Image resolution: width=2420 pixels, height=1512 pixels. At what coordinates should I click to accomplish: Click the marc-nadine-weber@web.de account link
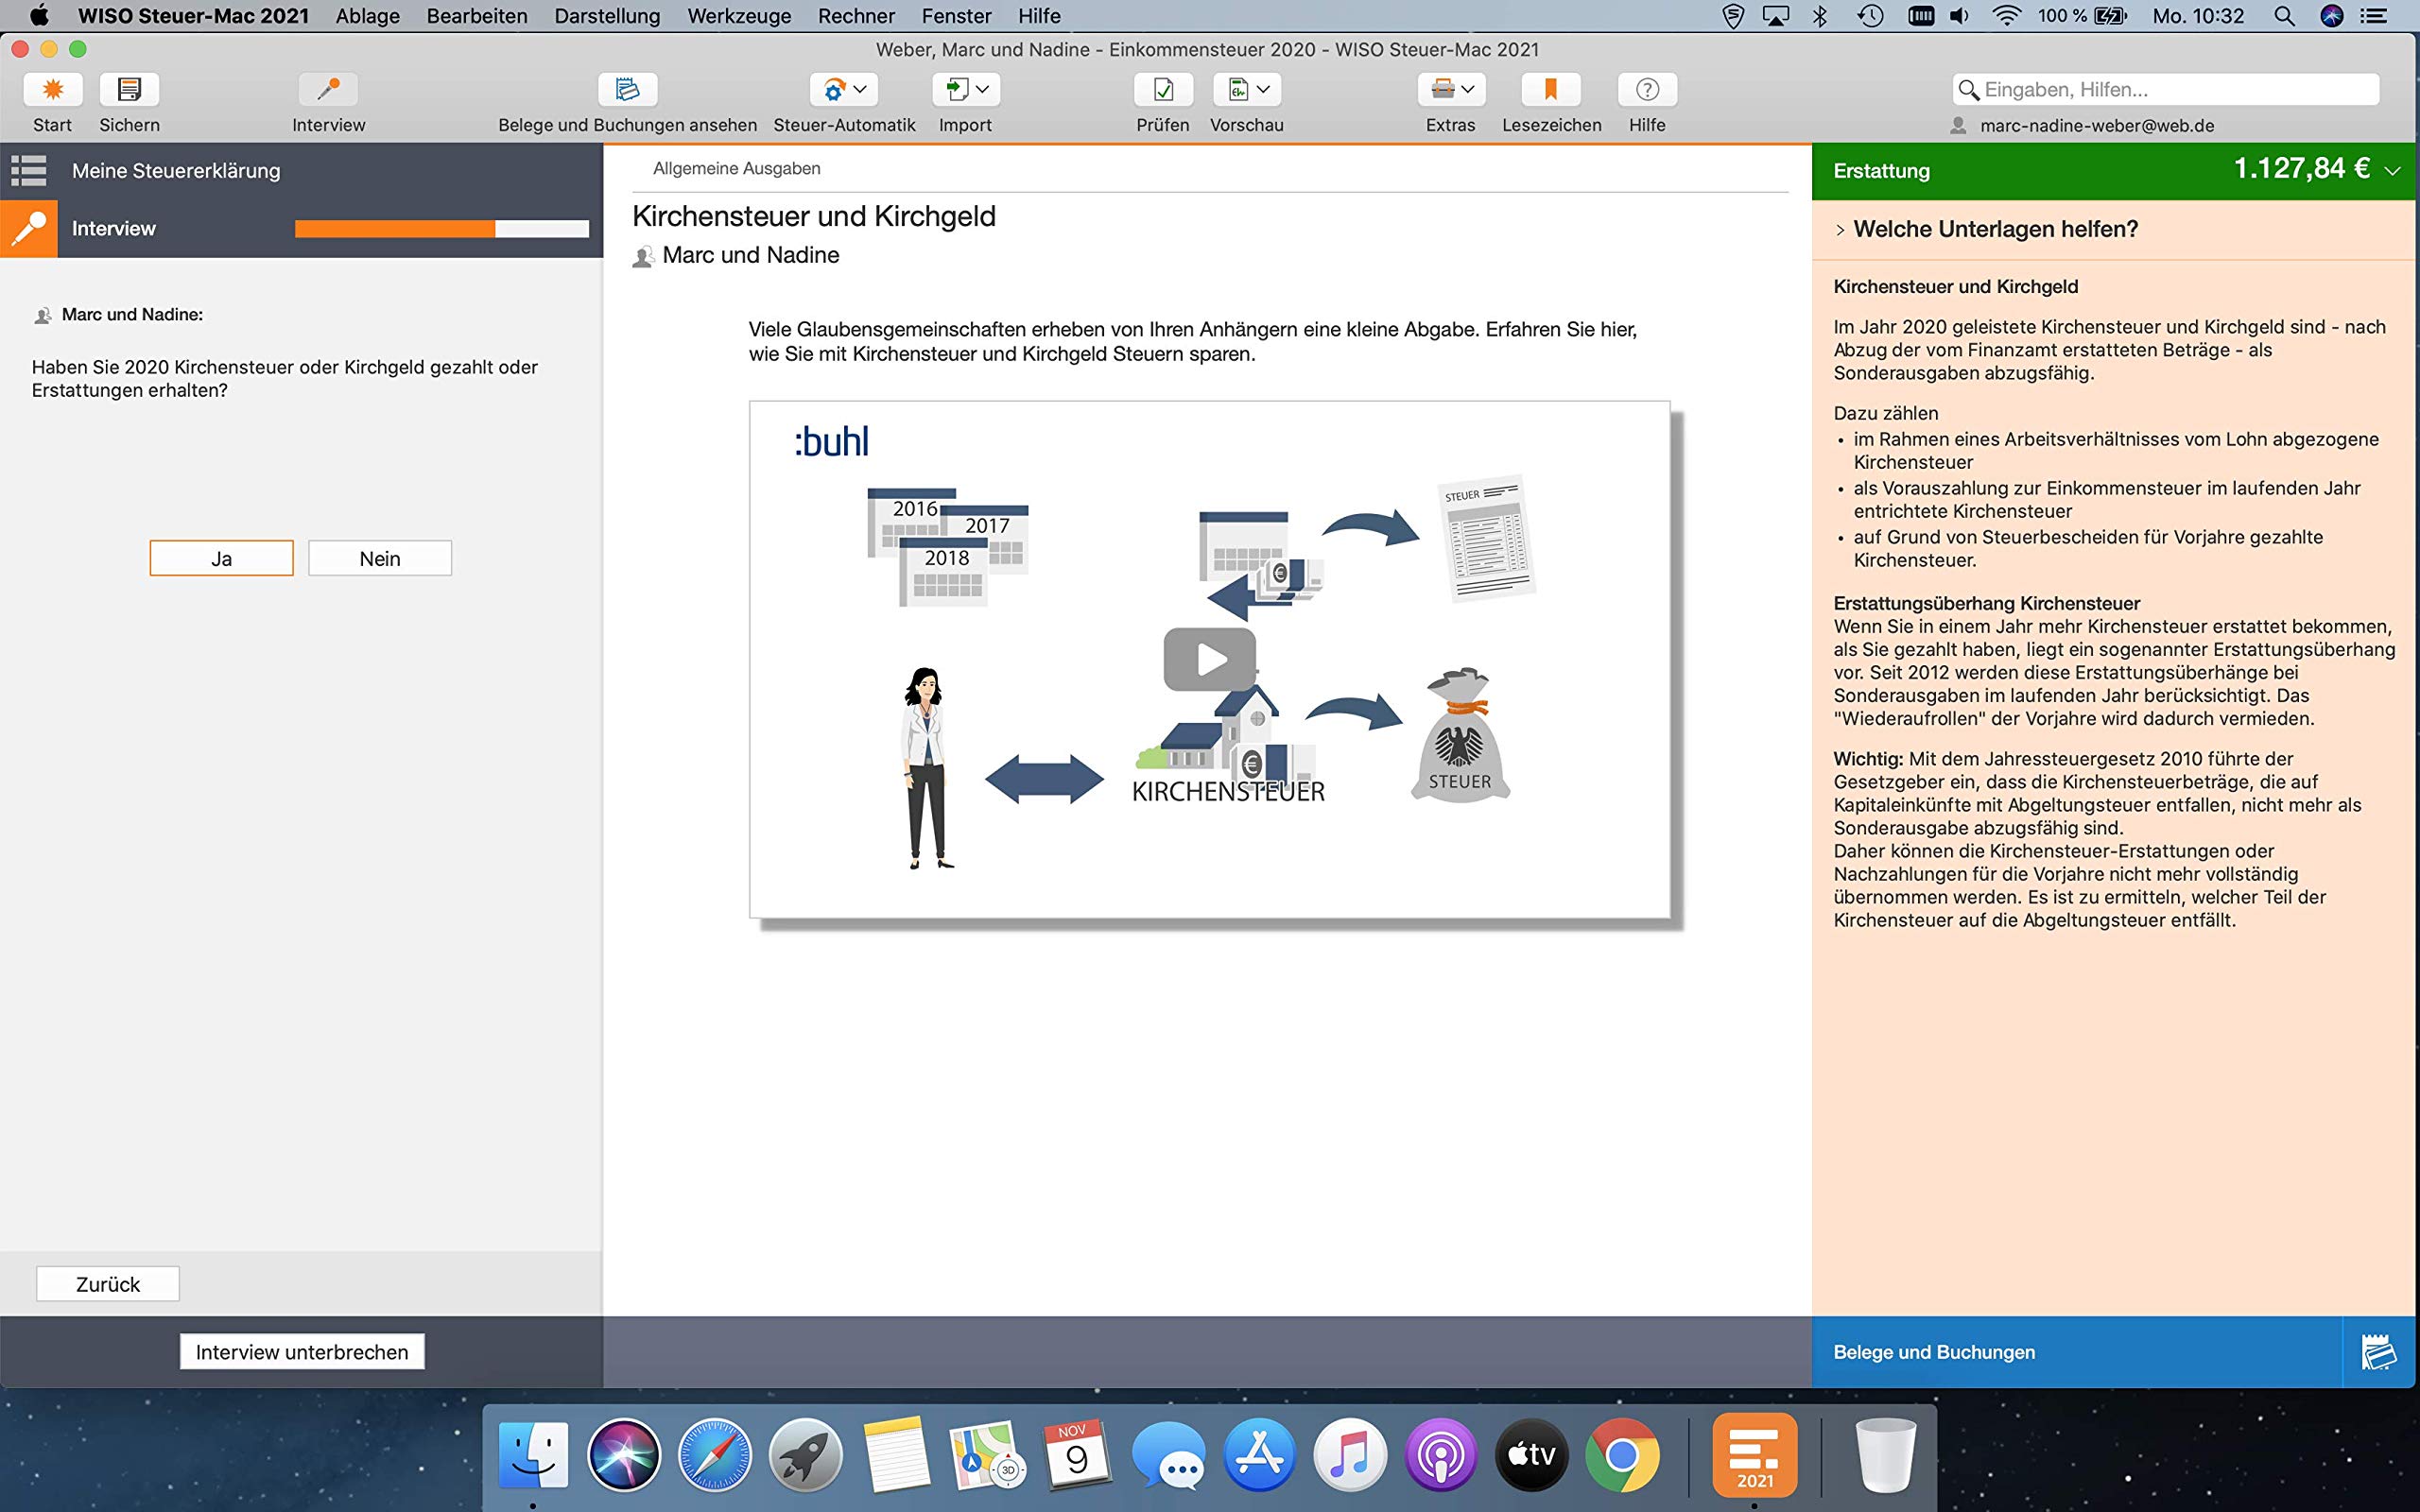(x=2097, y=126)
